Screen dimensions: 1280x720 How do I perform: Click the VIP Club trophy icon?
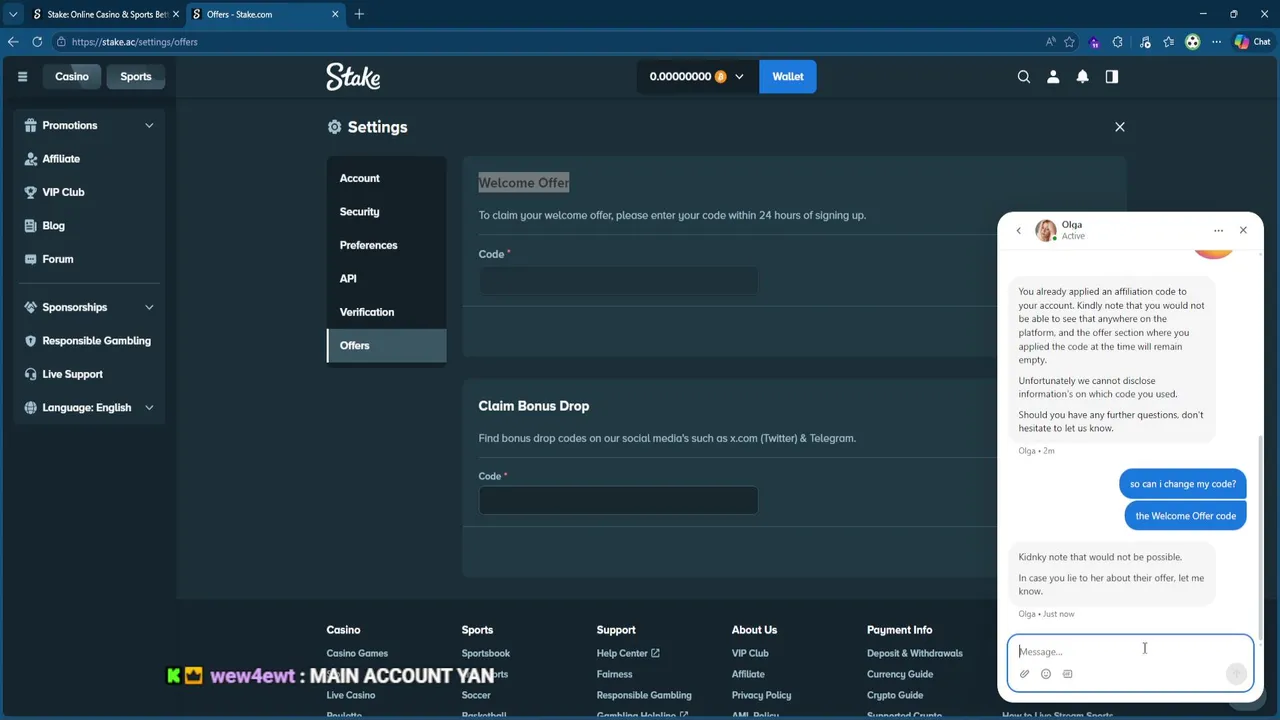pos(31,192)
